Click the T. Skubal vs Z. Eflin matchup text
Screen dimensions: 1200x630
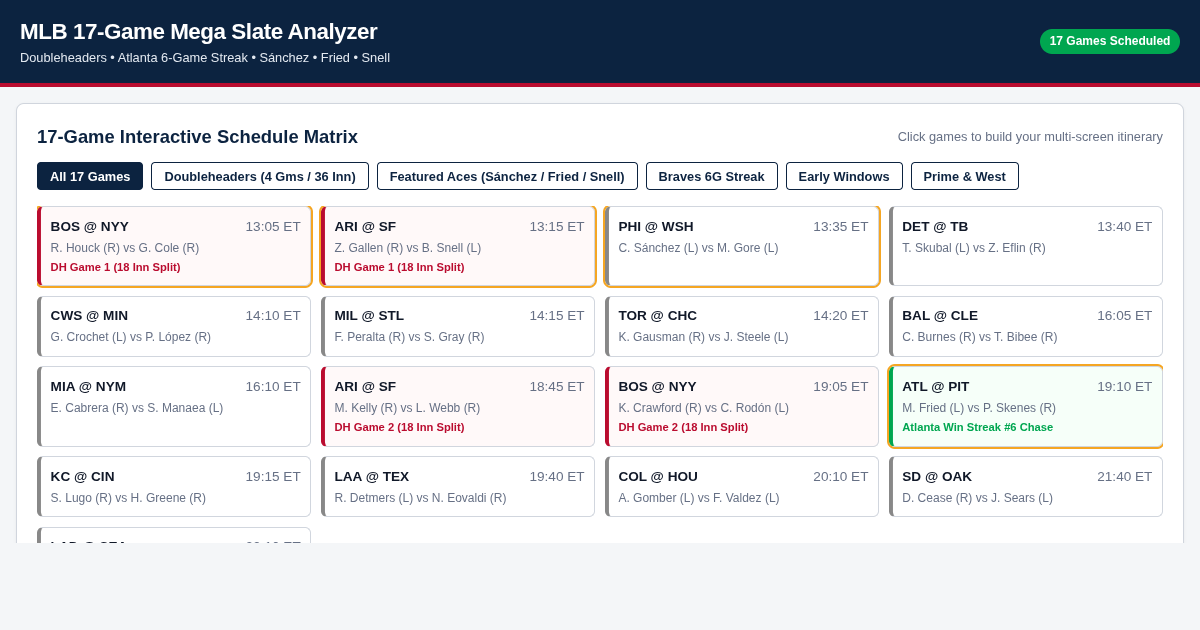click(x=974, y=248)
